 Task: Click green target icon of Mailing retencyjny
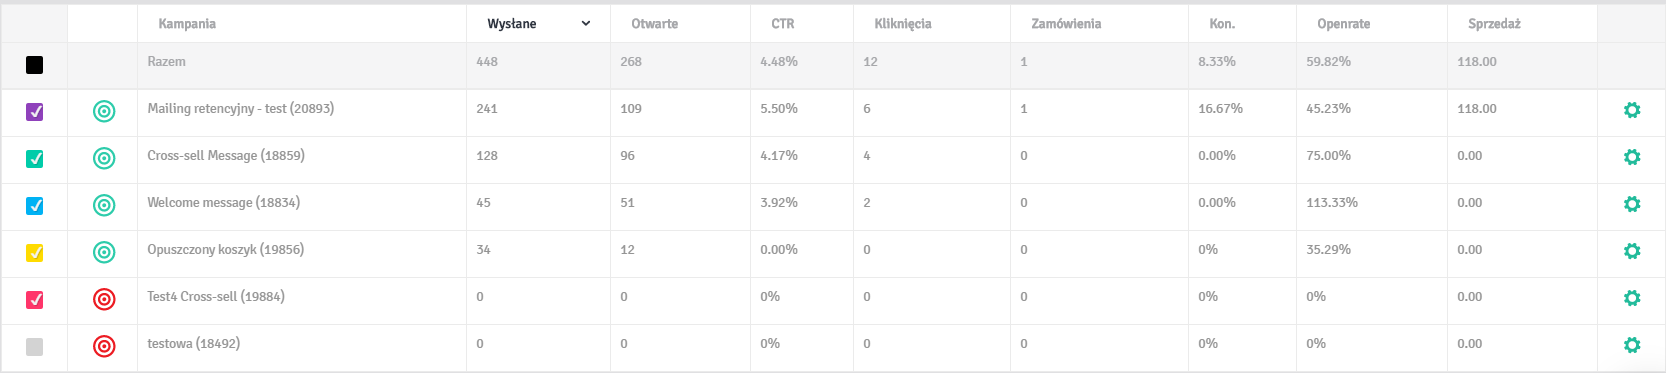[104, 111]
